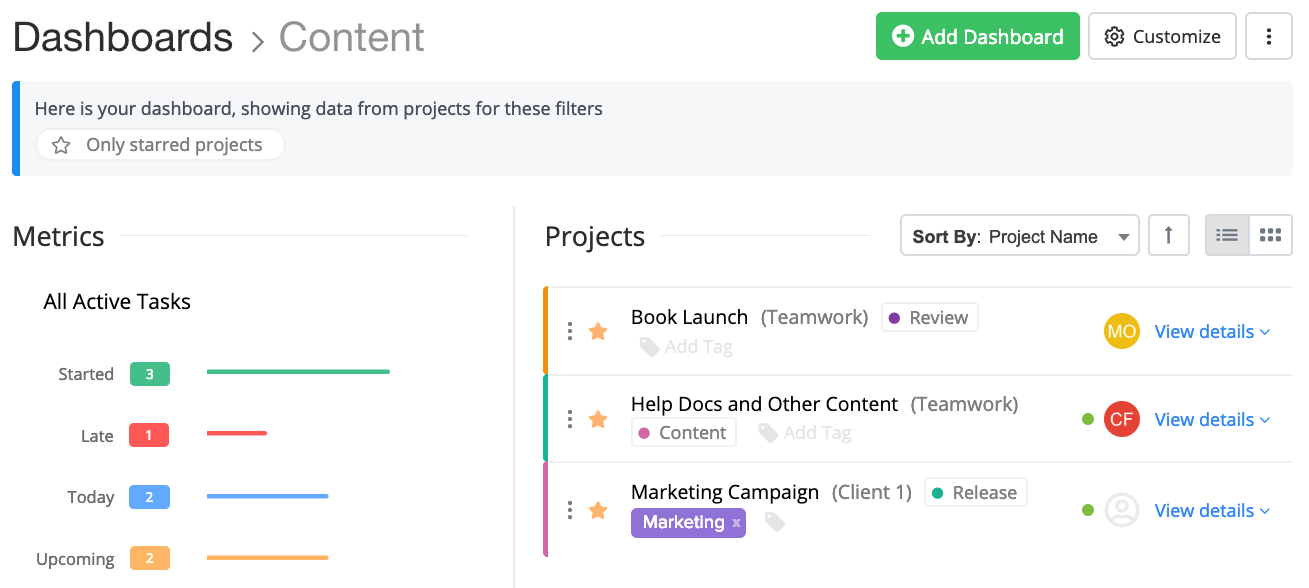Unstar the Book Launch project
Image resolution: width=1309 pixels, height=588 pixels.
coord(598,331)
